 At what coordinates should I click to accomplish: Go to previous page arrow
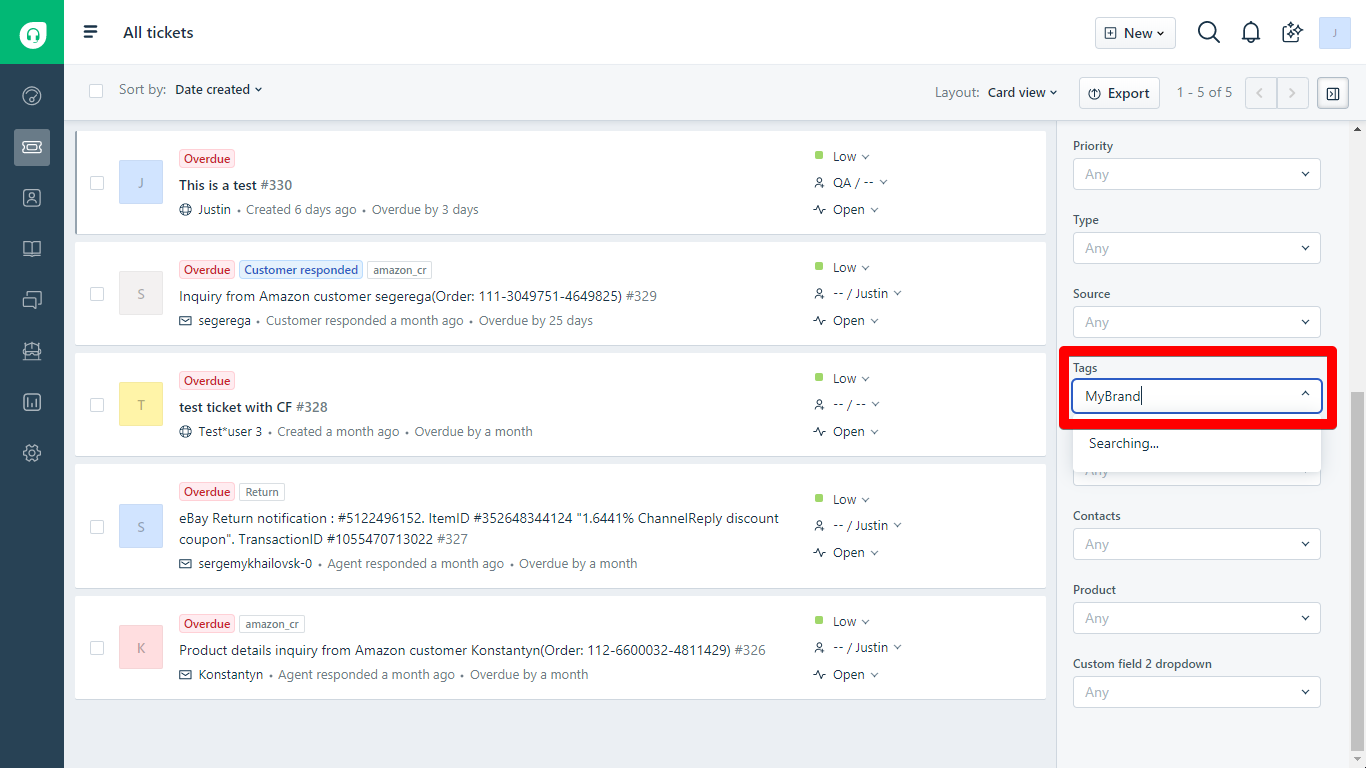(1260, 93)
